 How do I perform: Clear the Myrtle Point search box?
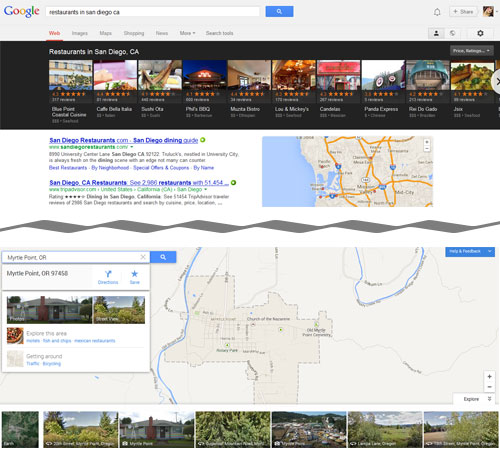pyautogui.click(x=143, y=257)
